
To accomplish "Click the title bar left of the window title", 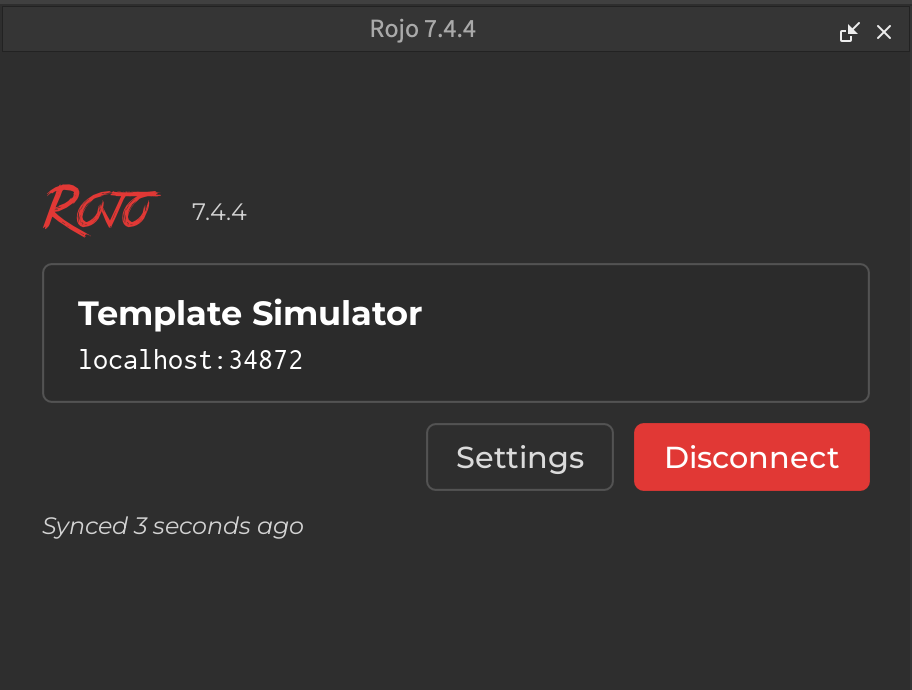I will click(x=180, y=30).
